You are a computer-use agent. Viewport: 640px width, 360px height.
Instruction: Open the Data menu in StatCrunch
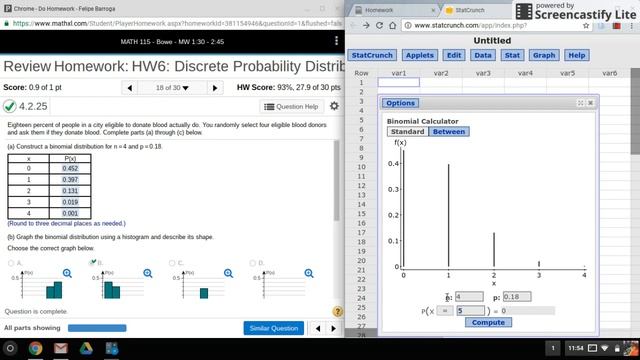(x=483, y=55)
